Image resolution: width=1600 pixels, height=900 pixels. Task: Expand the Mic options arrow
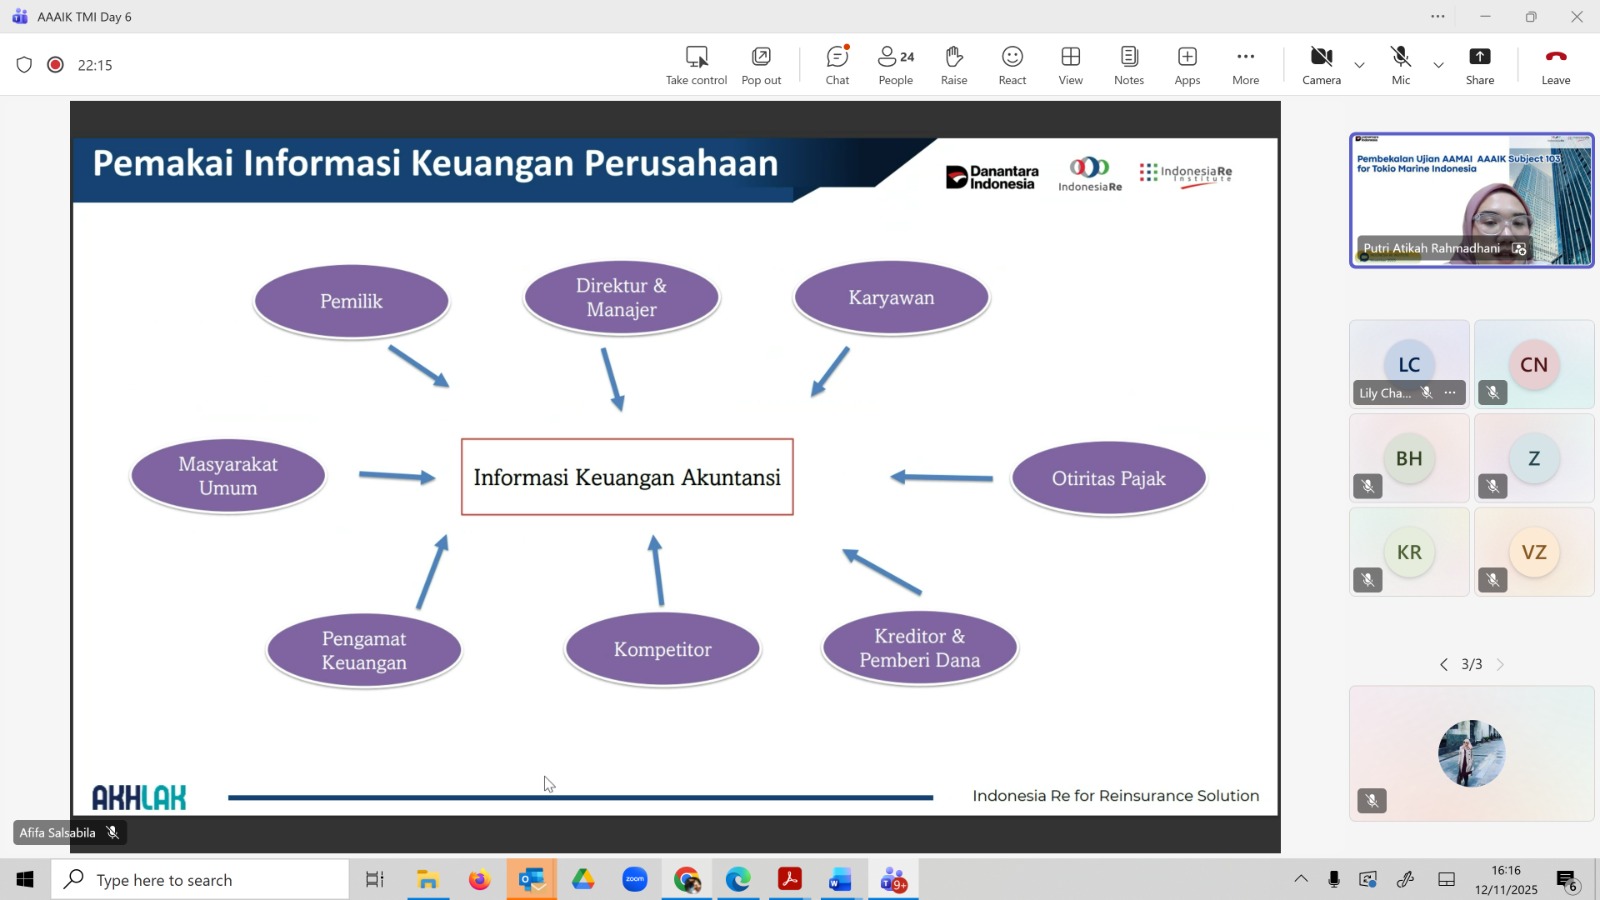[x=1438, y=66]
